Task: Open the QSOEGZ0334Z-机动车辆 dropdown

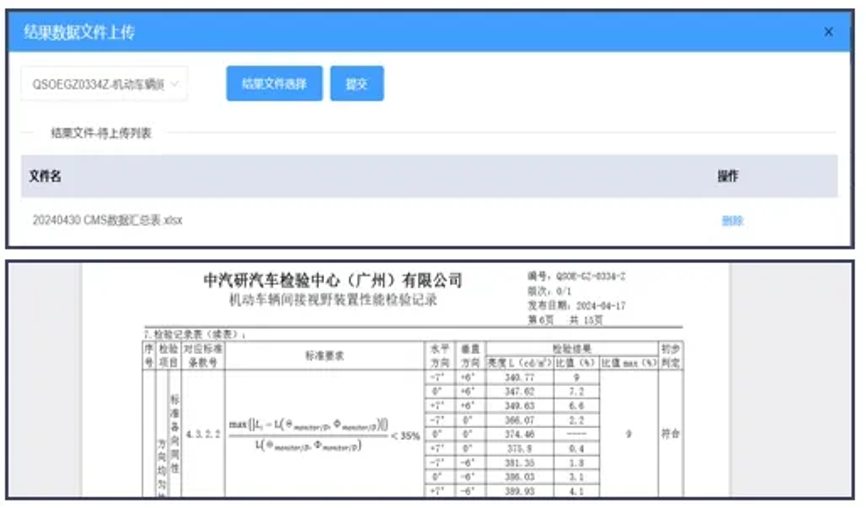Action: (x=104, y=84)
